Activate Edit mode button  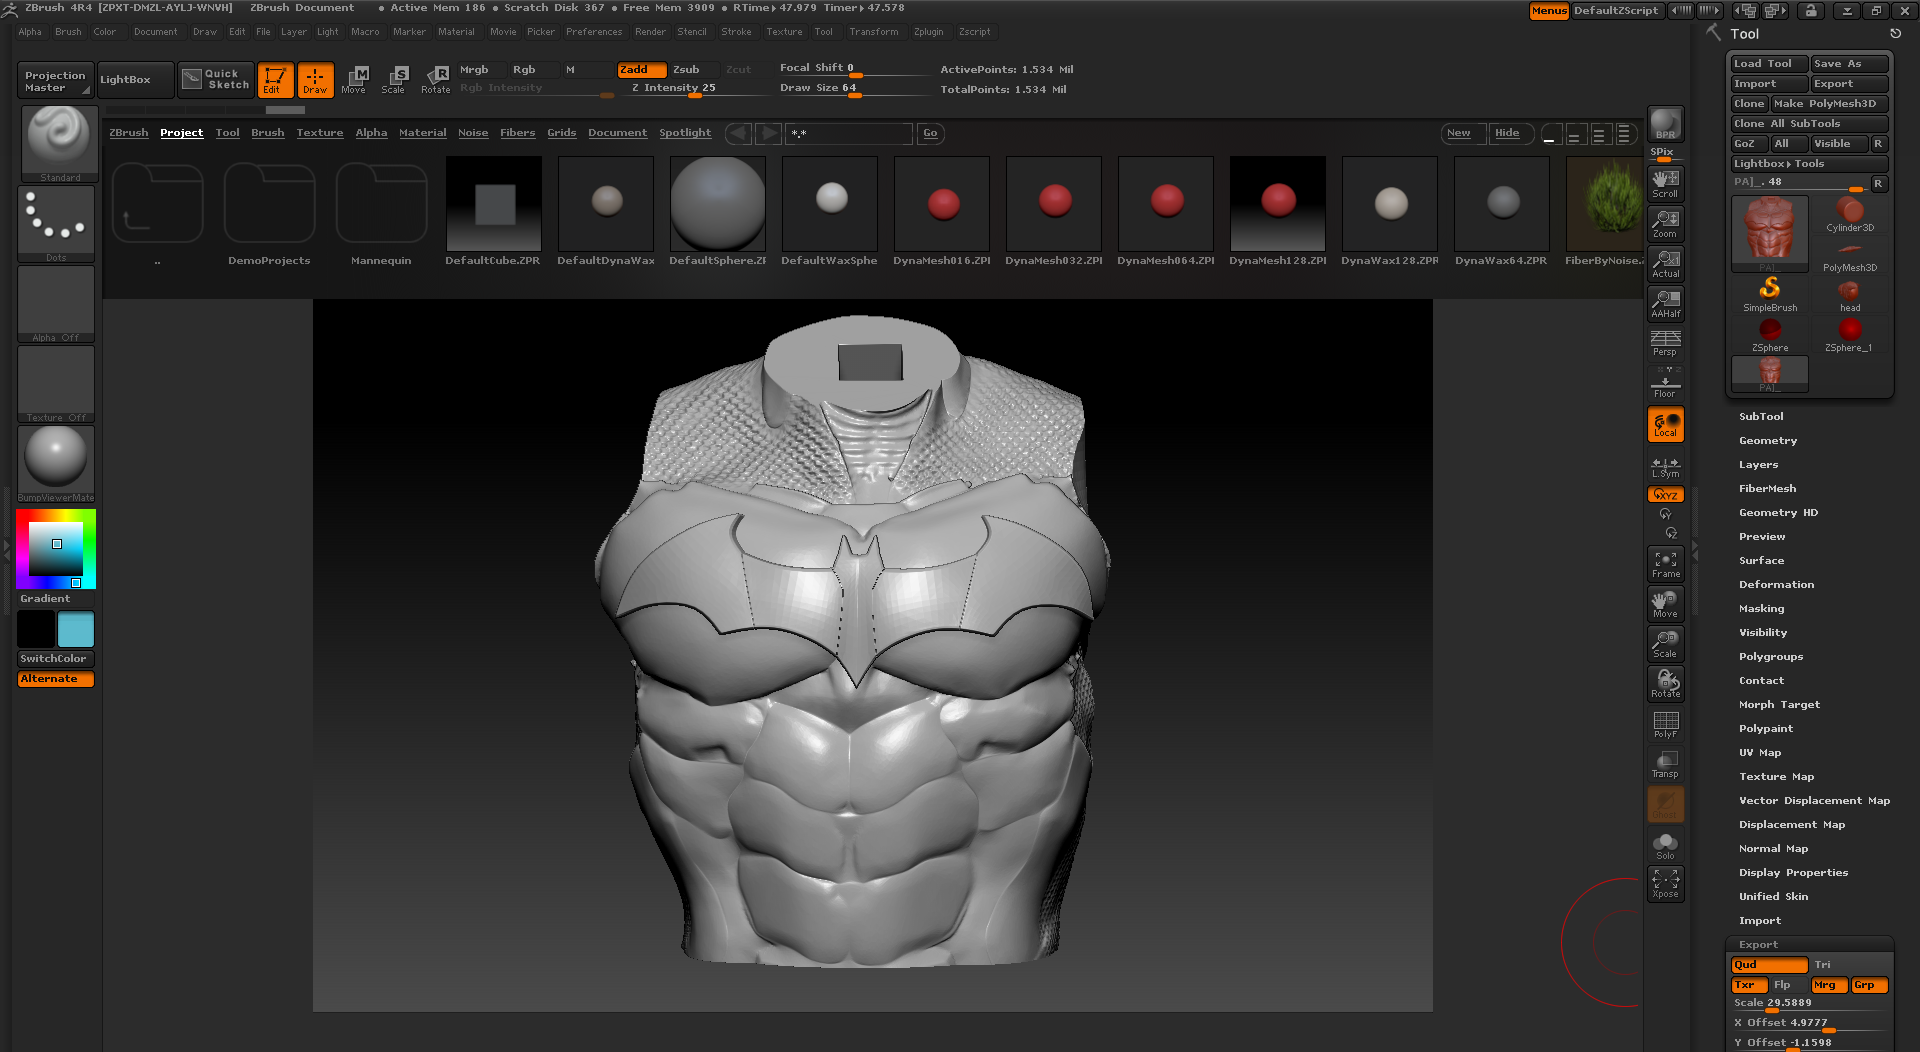275,80
